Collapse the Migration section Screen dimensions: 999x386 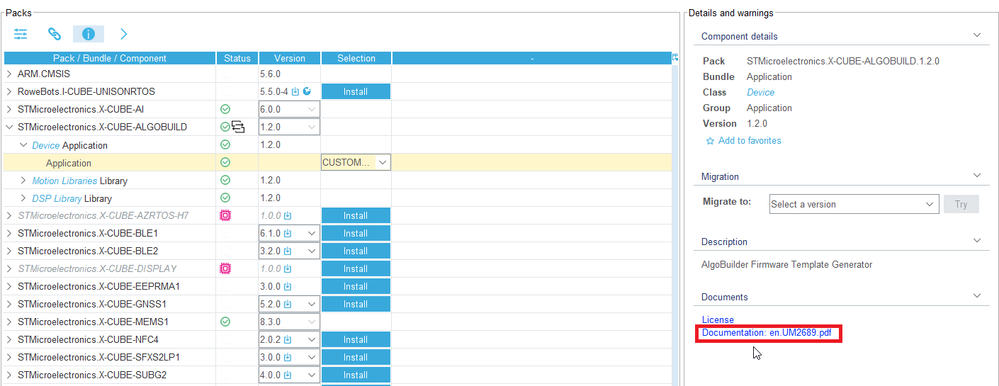977,175
